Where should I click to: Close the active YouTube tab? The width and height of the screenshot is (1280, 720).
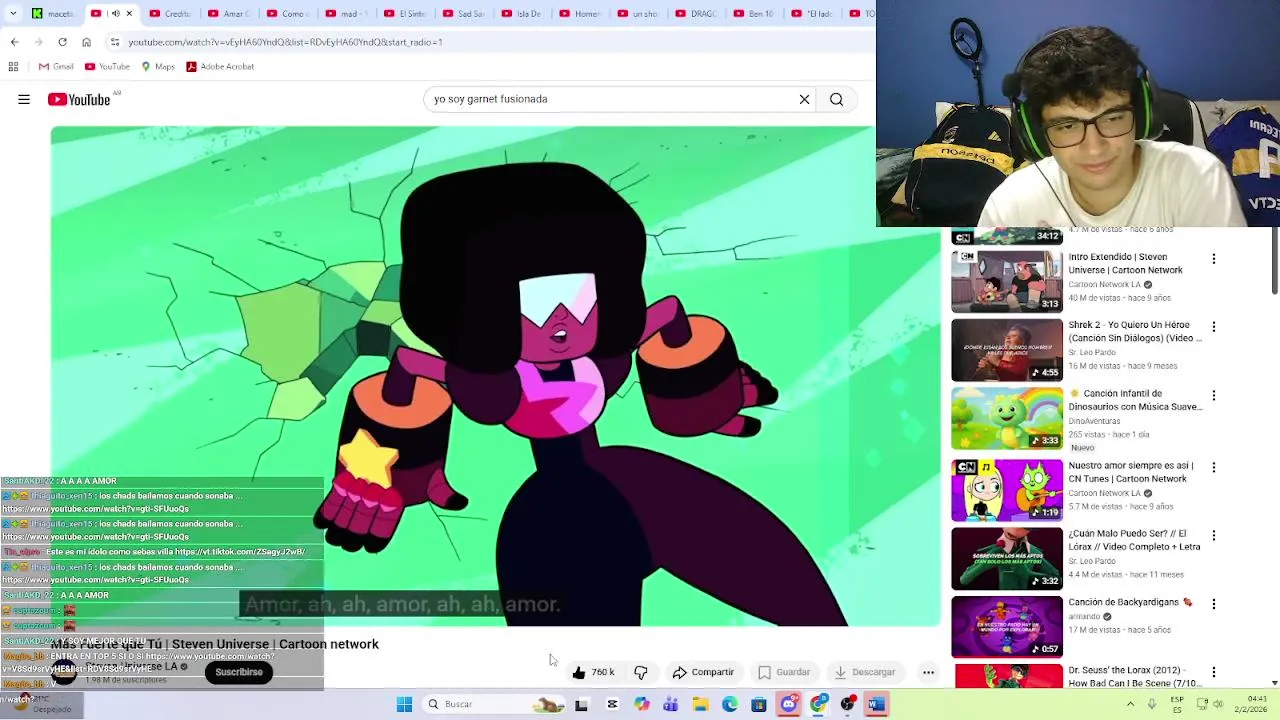point(129,13)
